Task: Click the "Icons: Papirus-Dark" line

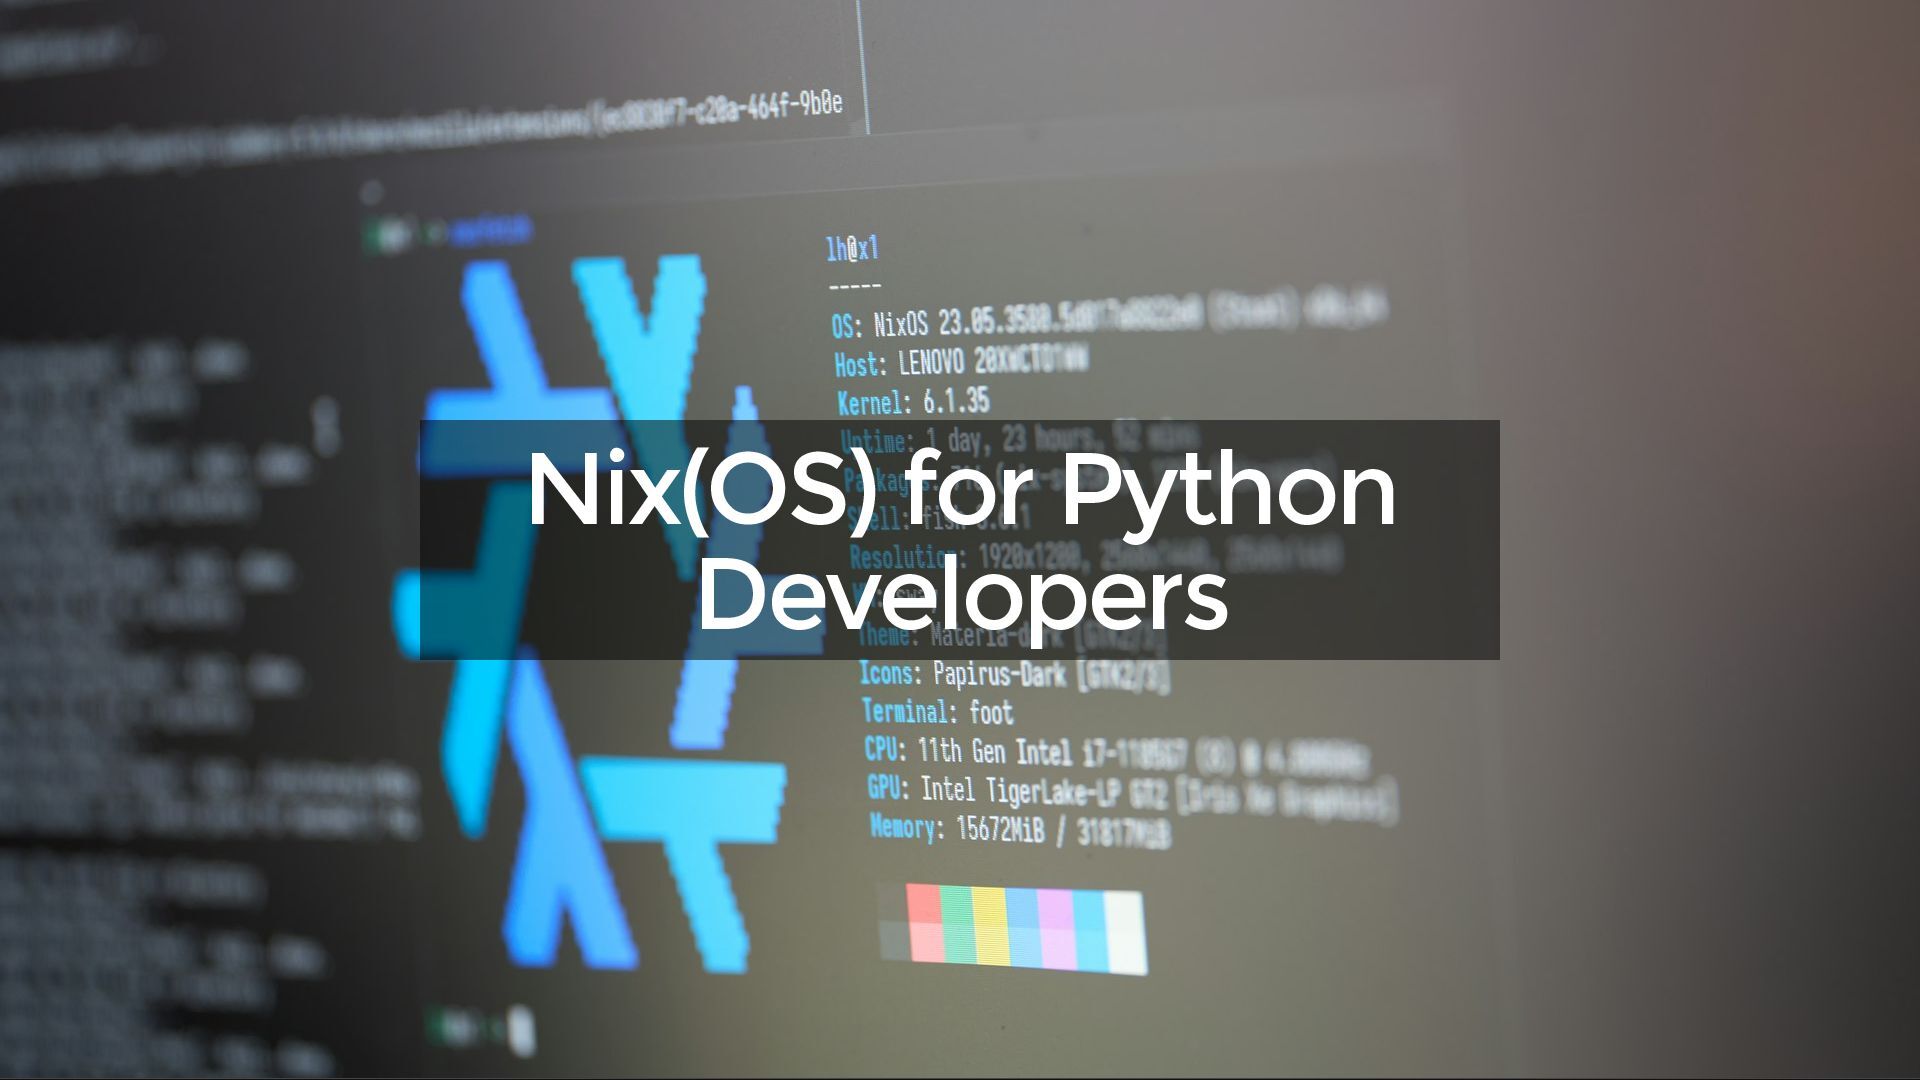Action: click(x=1014, y=675)
